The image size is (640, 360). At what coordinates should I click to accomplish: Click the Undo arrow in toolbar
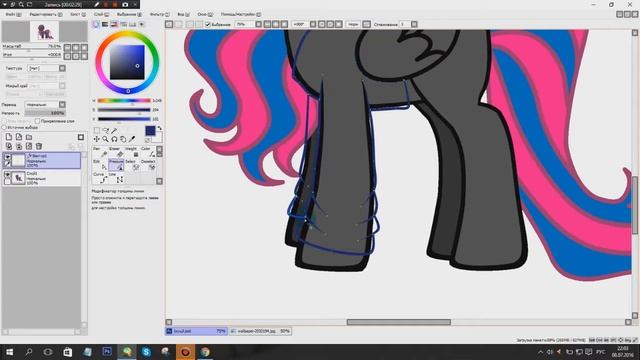point(169,24)
